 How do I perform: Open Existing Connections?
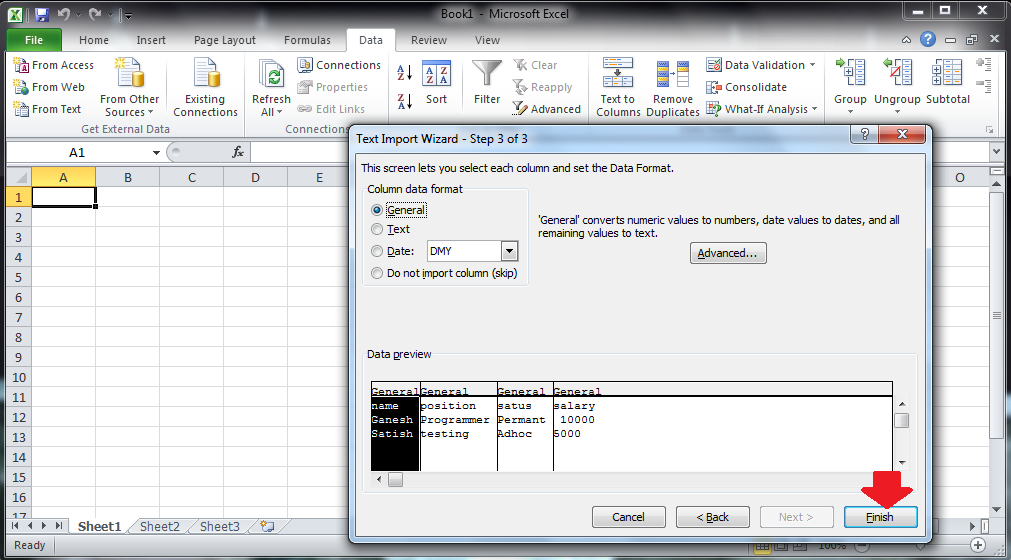(205, 88)
